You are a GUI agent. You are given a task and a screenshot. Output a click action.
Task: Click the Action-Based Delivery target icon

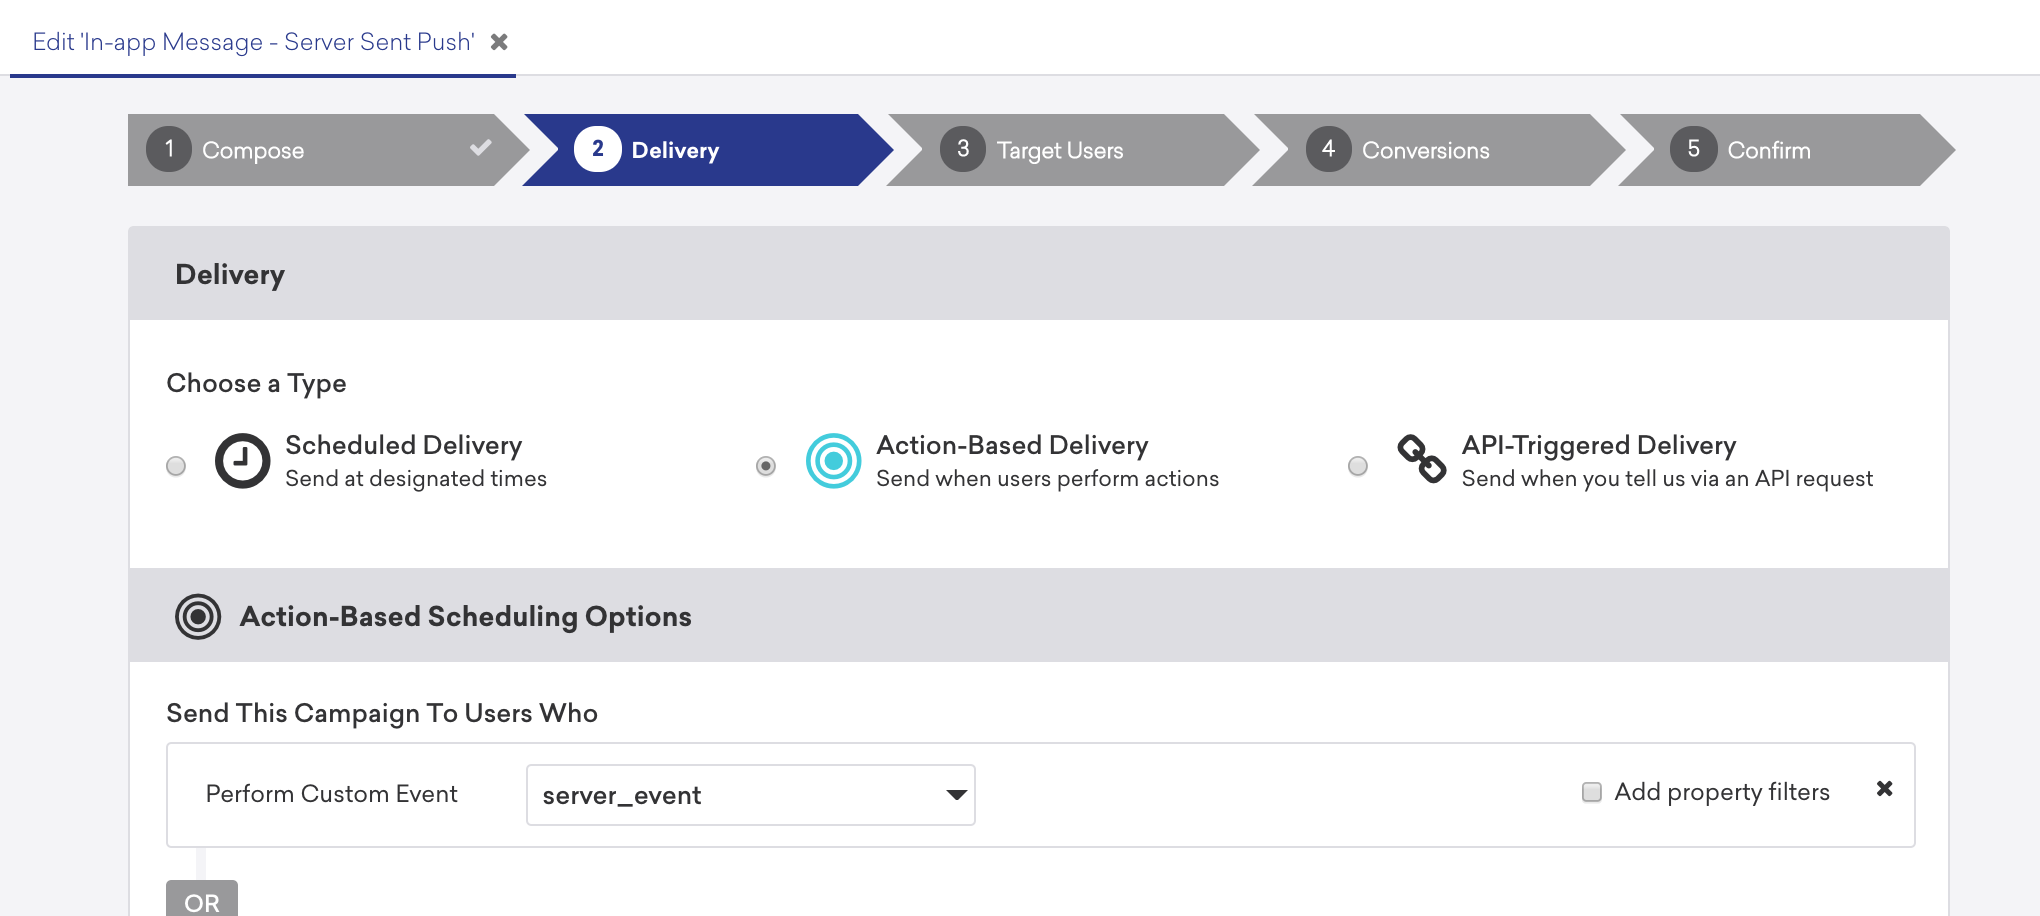(834, 461)
